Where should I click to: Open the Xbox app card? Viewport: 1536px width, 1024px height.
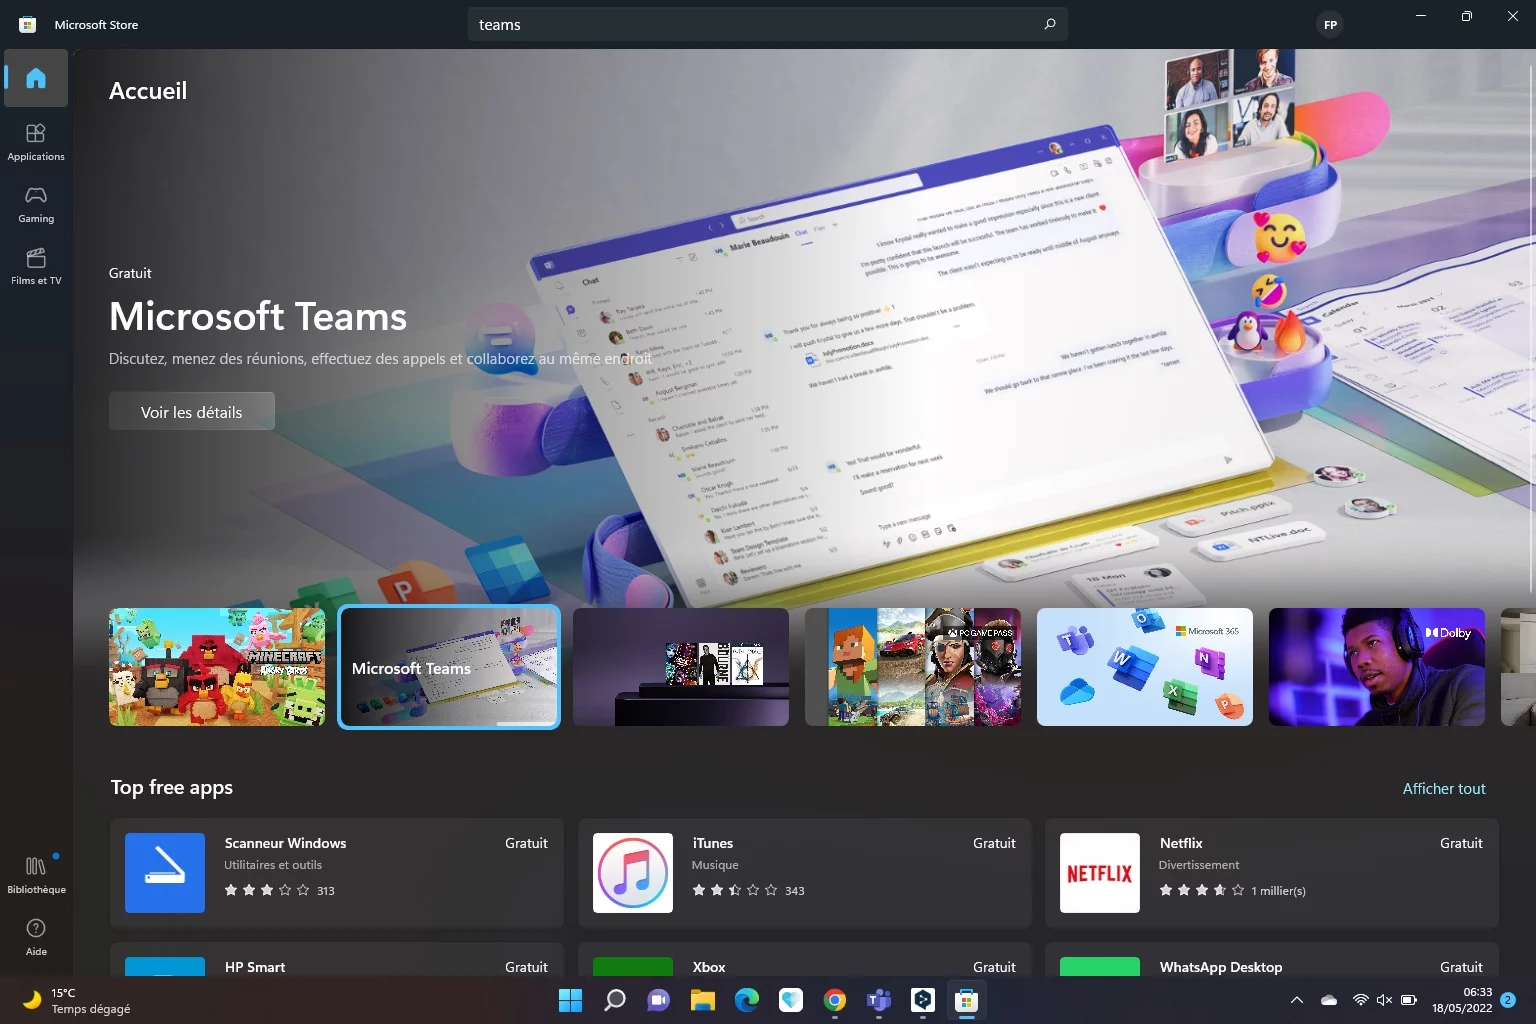[x=805, y=960]
